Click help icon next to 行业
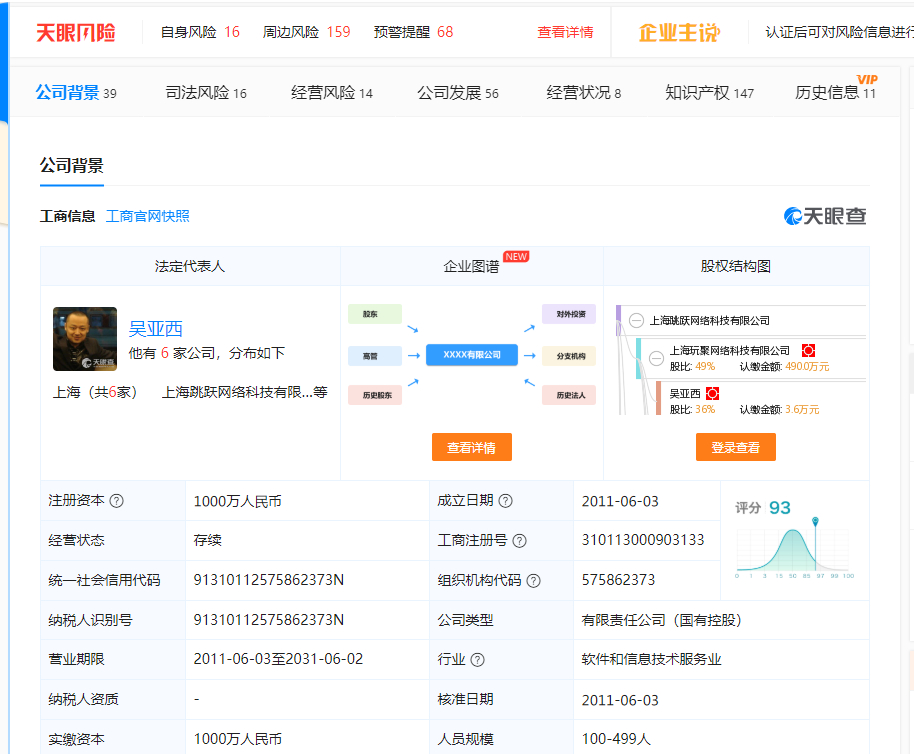The height and width of the screenshot is (754, 914). [x=478, y=660]
